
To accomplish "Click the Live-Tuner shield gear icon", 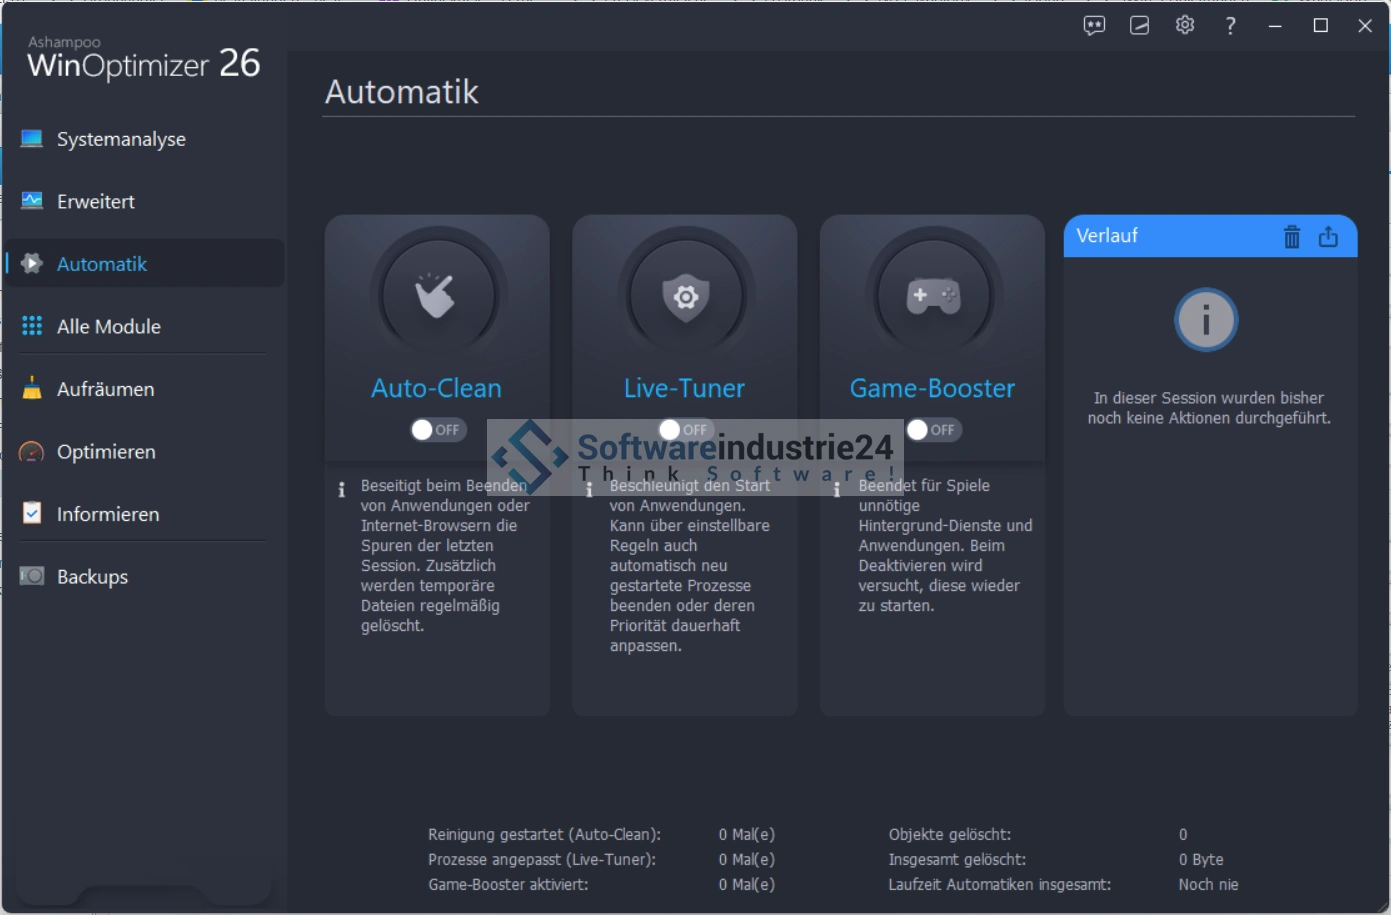I will 685,296.
